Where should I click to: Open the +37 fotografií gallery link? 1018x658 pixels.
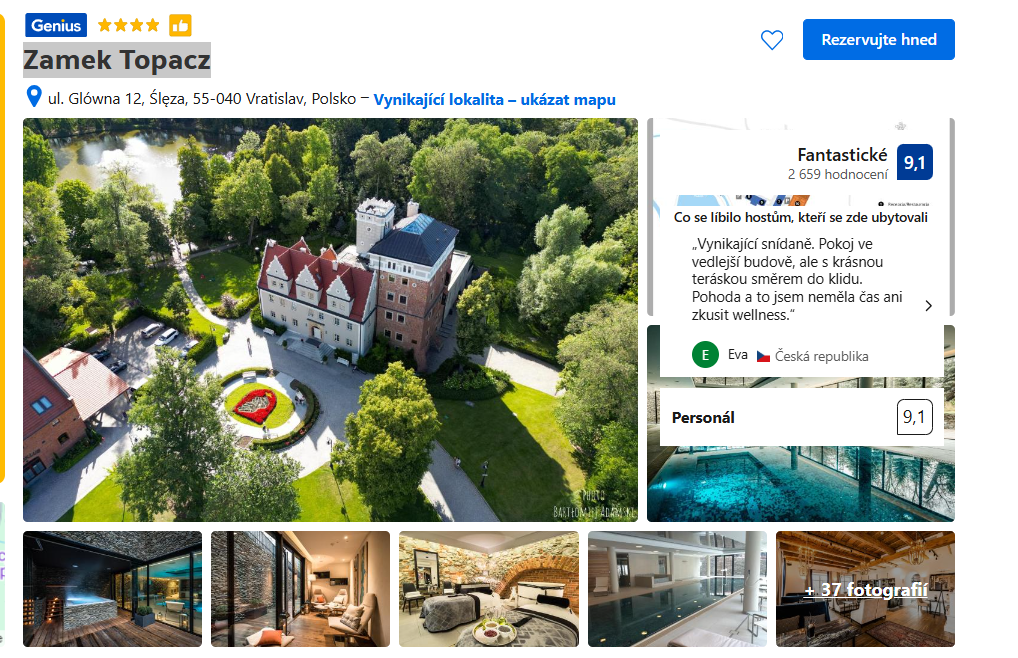pos(865,589)
